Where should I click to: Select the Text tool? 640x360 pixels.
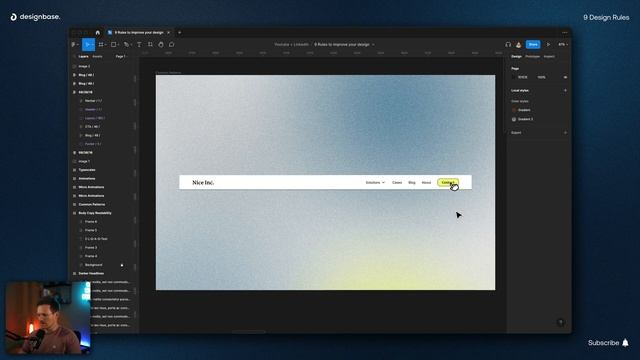pos(139,44)
